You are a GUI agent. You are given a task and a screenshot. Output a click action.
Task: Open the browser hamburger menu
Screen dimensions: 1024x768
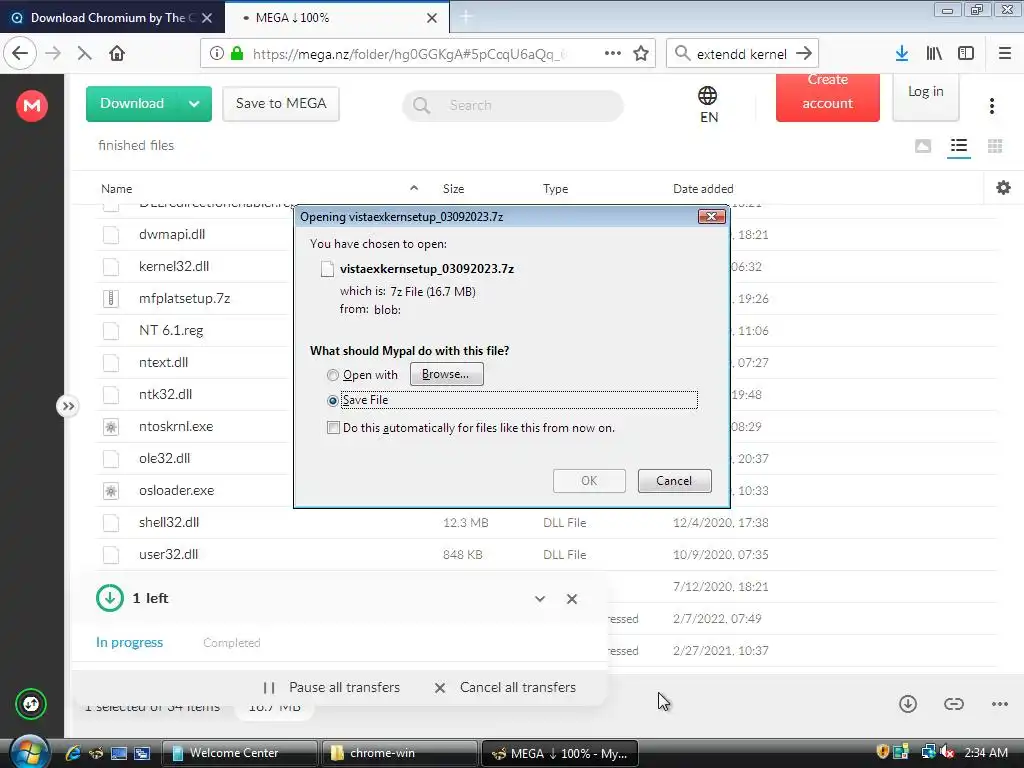1005,54
